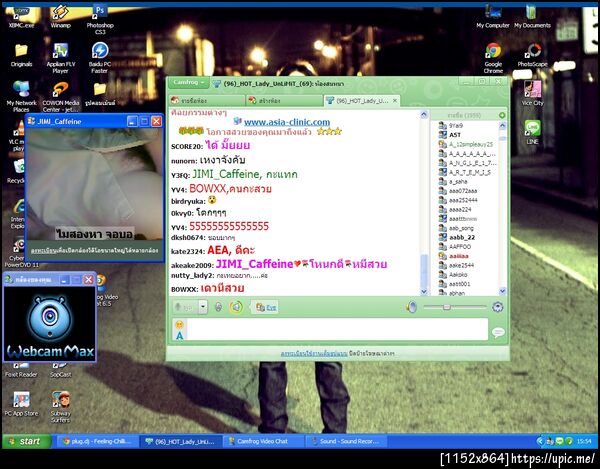Launch Vice City desktop shortcut
600x469 pixels.
point(532,94)
